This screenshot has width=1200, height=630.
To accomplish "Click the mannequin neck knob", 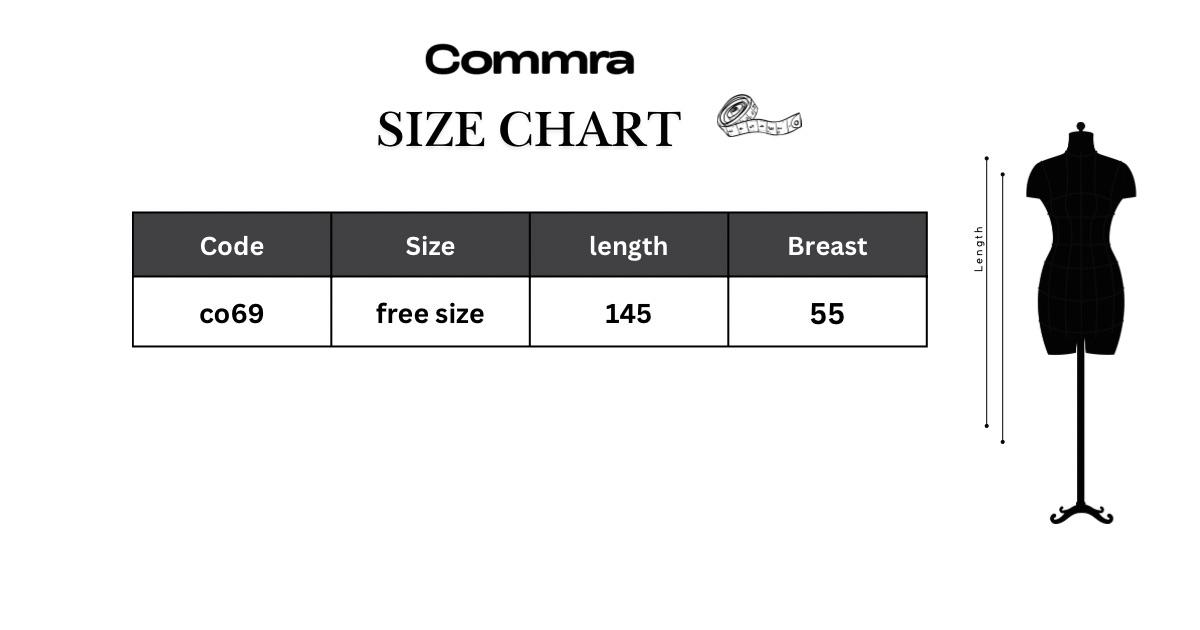I will point(1080,128).
